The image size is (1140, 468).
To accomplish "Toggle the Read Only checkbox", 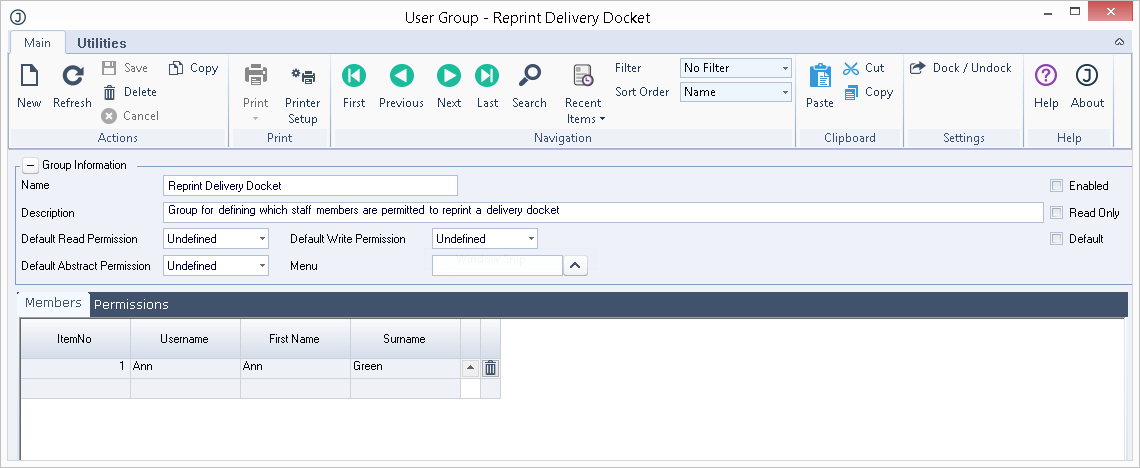I will (x=1056, y=213).
